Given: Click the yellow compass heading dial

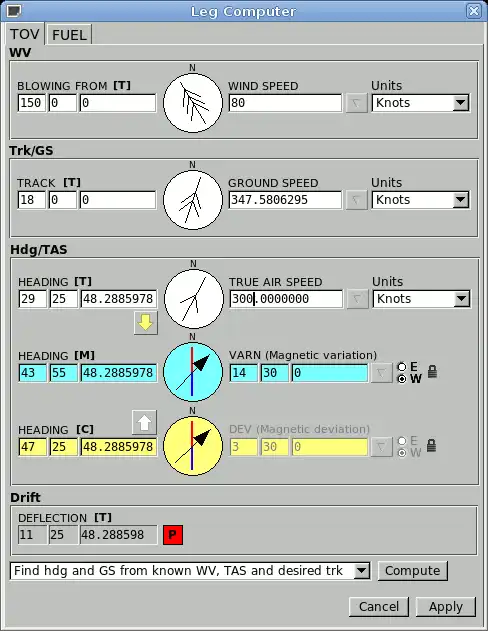Looking at the screenshot, I should point(193,446).
